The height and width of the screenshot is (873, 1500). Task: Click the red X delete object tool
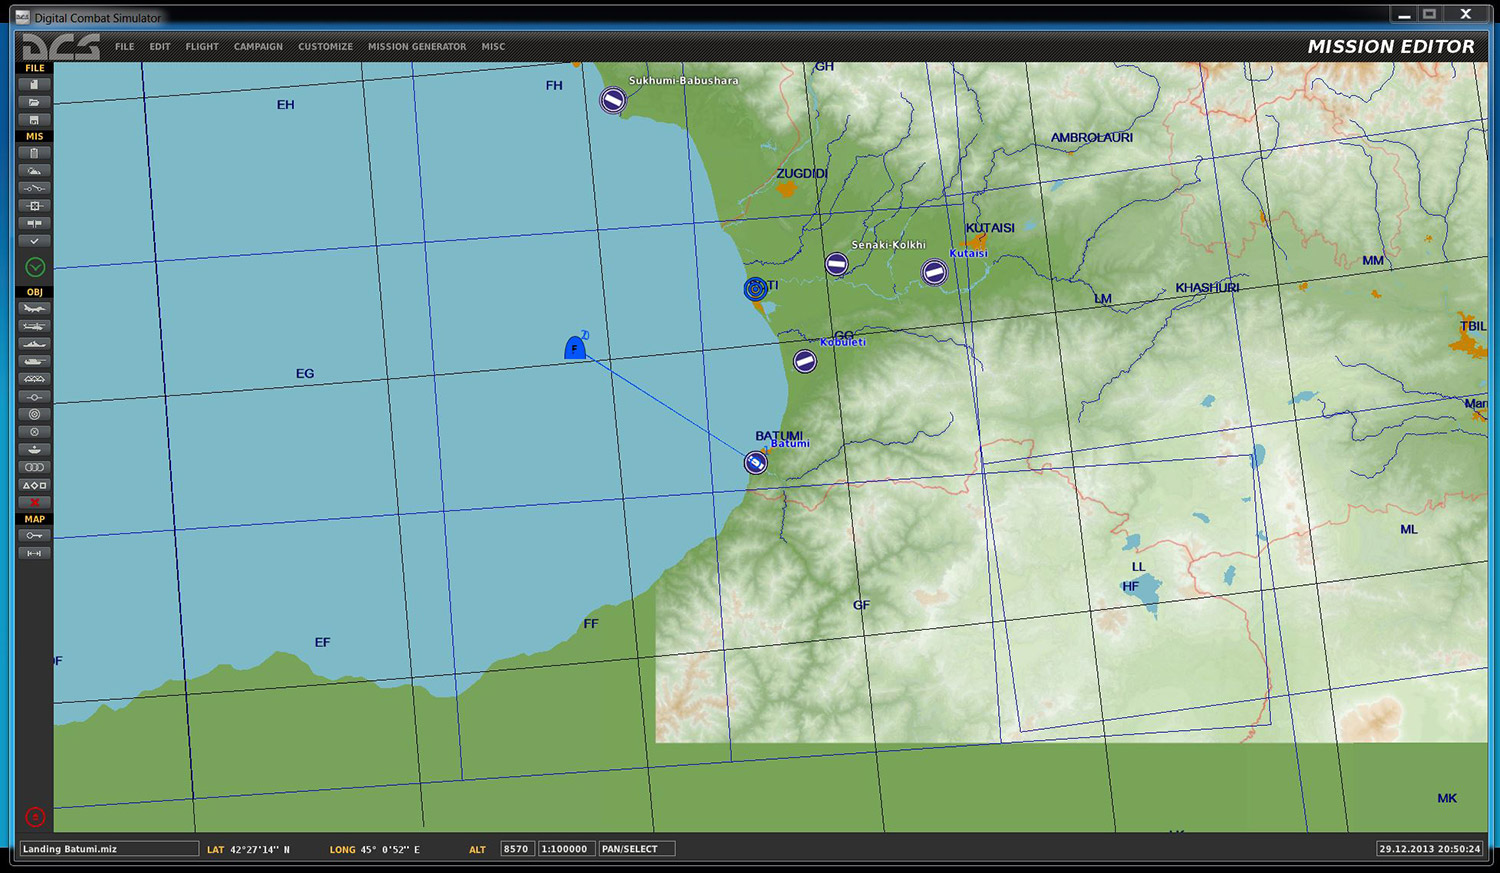34,502
